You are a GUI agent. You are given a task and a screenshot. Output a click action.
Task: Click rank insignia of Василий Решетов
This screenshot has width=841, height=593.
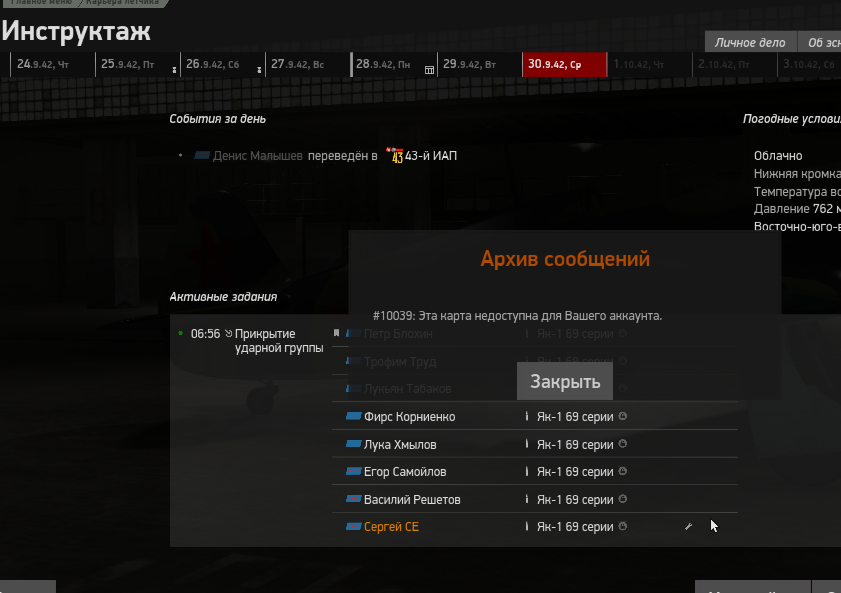click(353, 499)
